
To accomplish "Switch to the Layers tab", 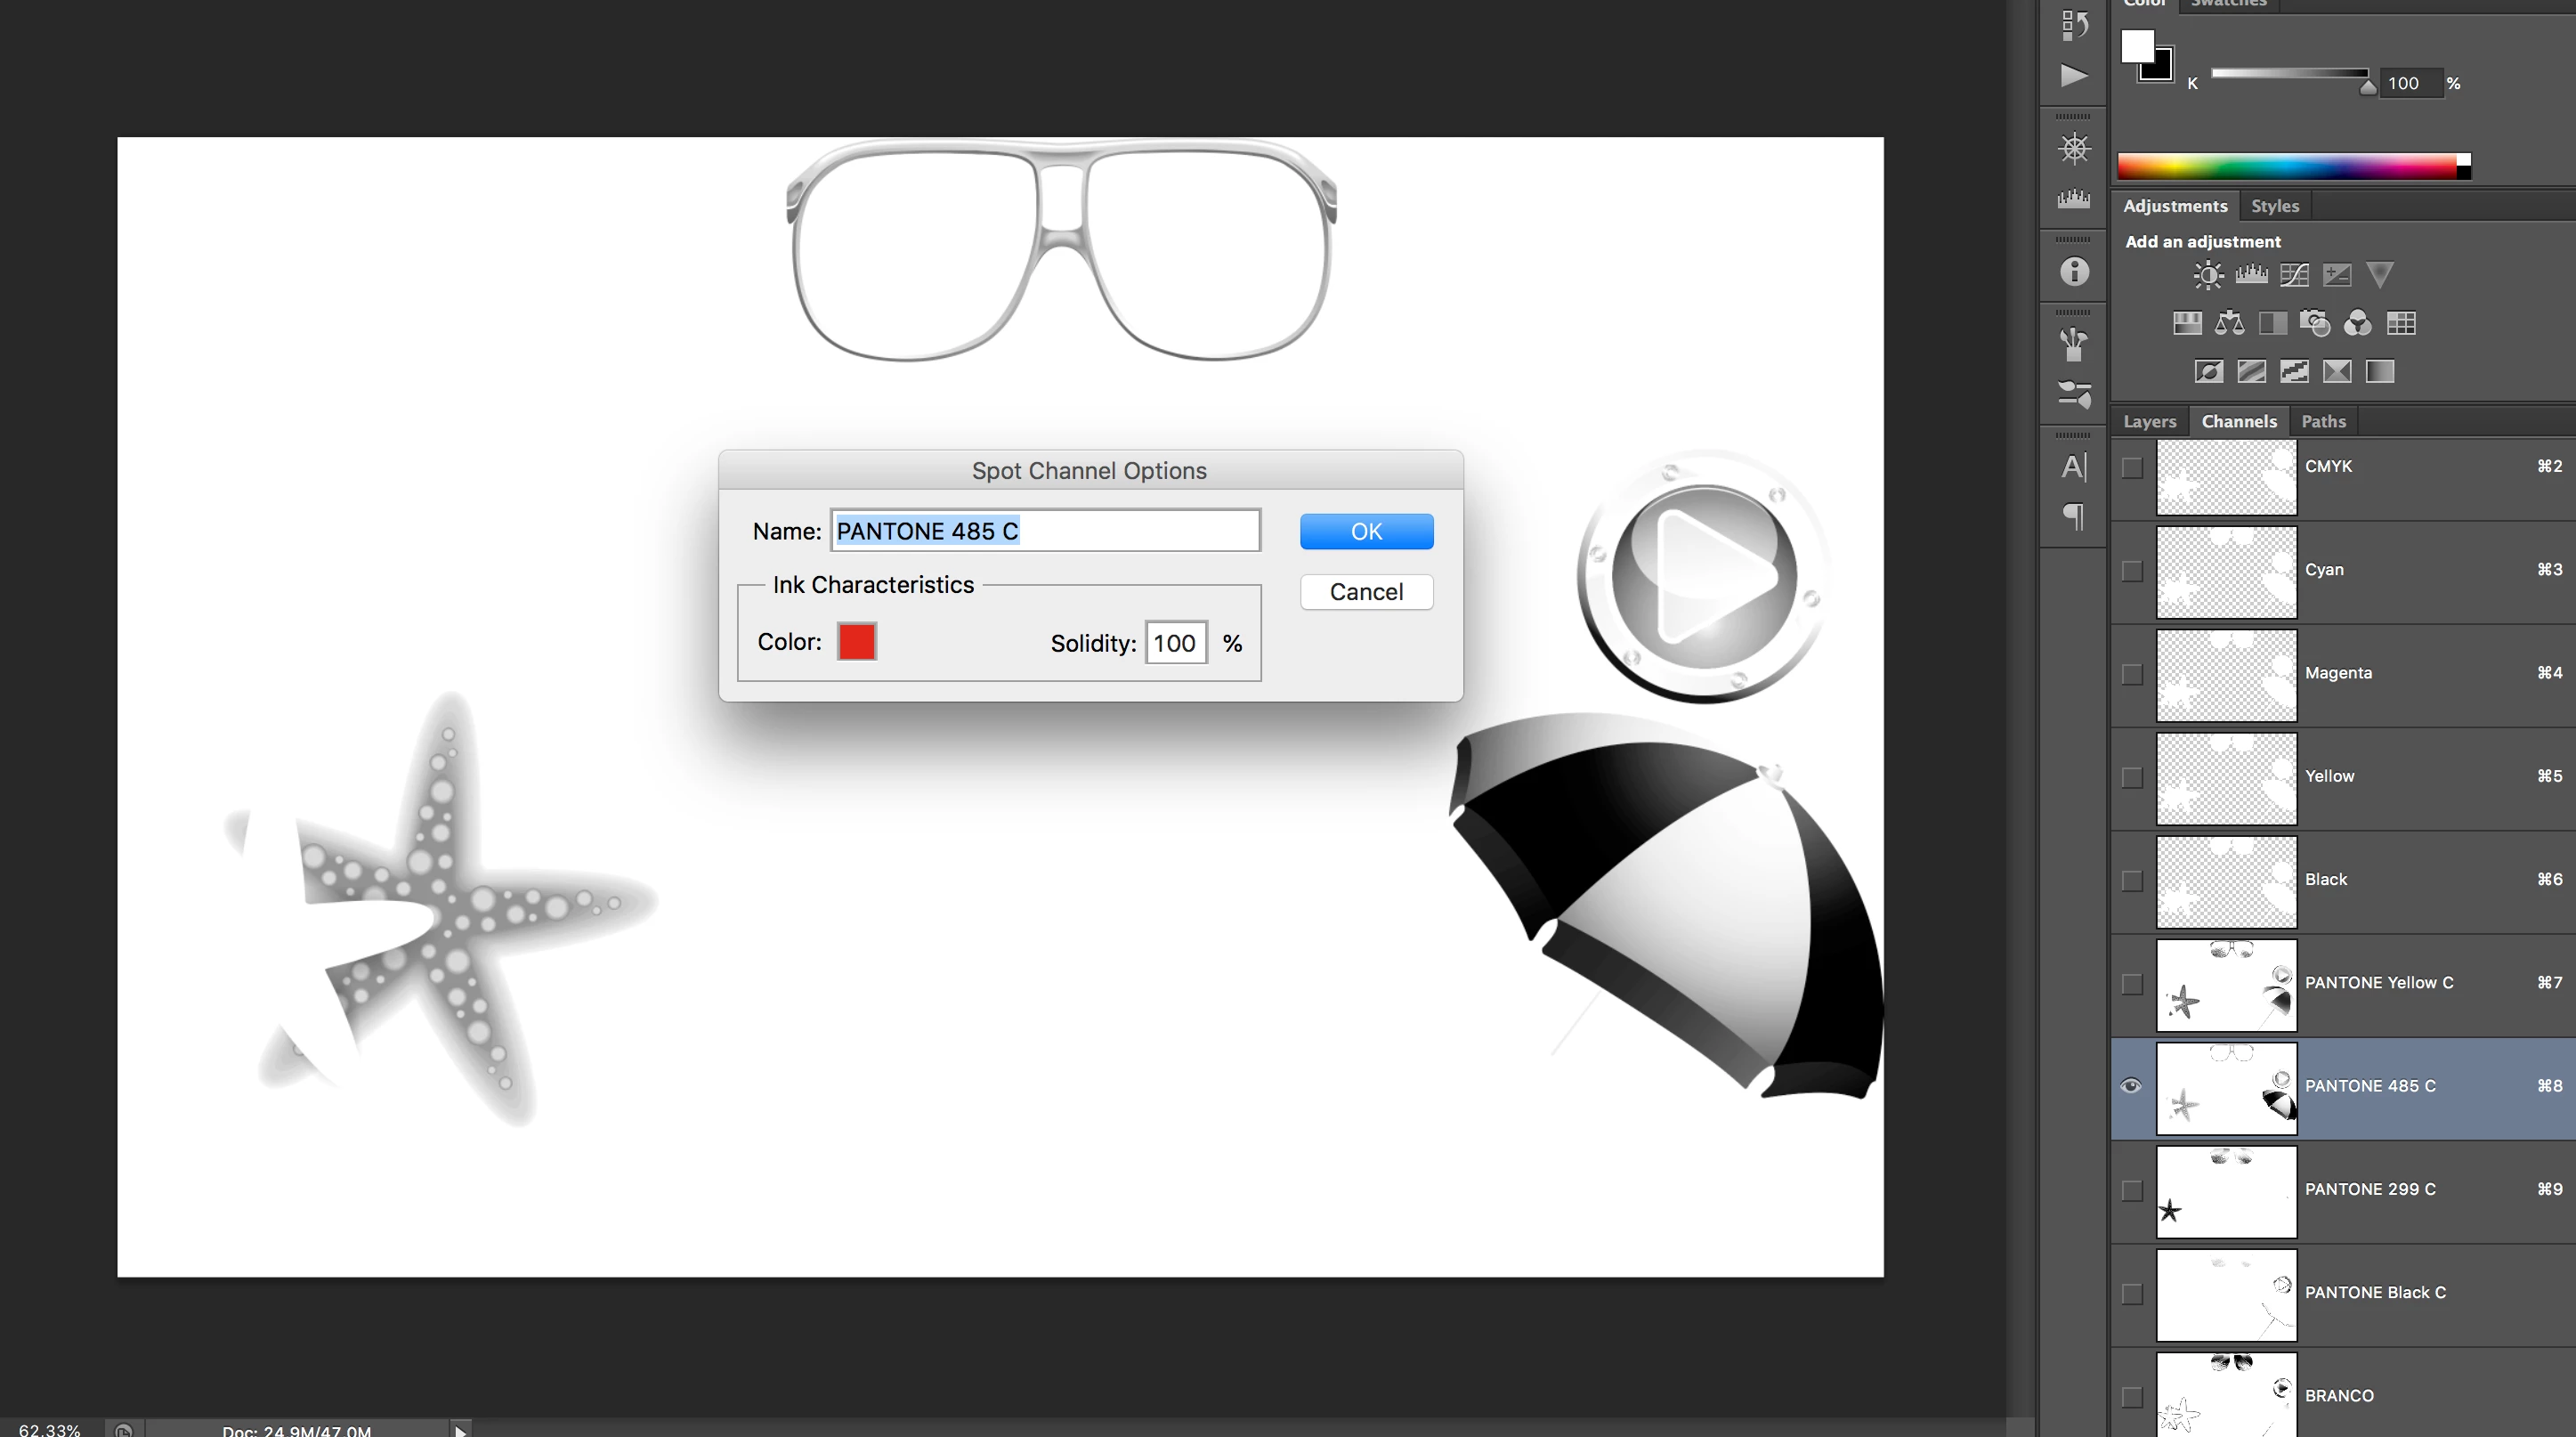I will pos(2149,422).
